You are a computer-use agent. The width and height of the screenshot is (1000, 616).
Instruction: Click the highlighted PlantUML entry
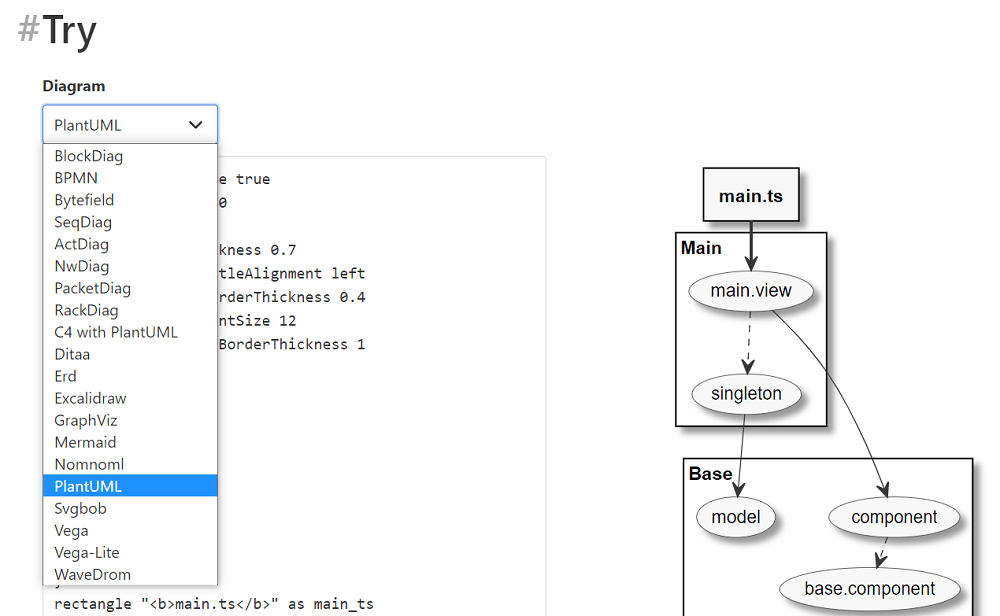click(86, 485)
